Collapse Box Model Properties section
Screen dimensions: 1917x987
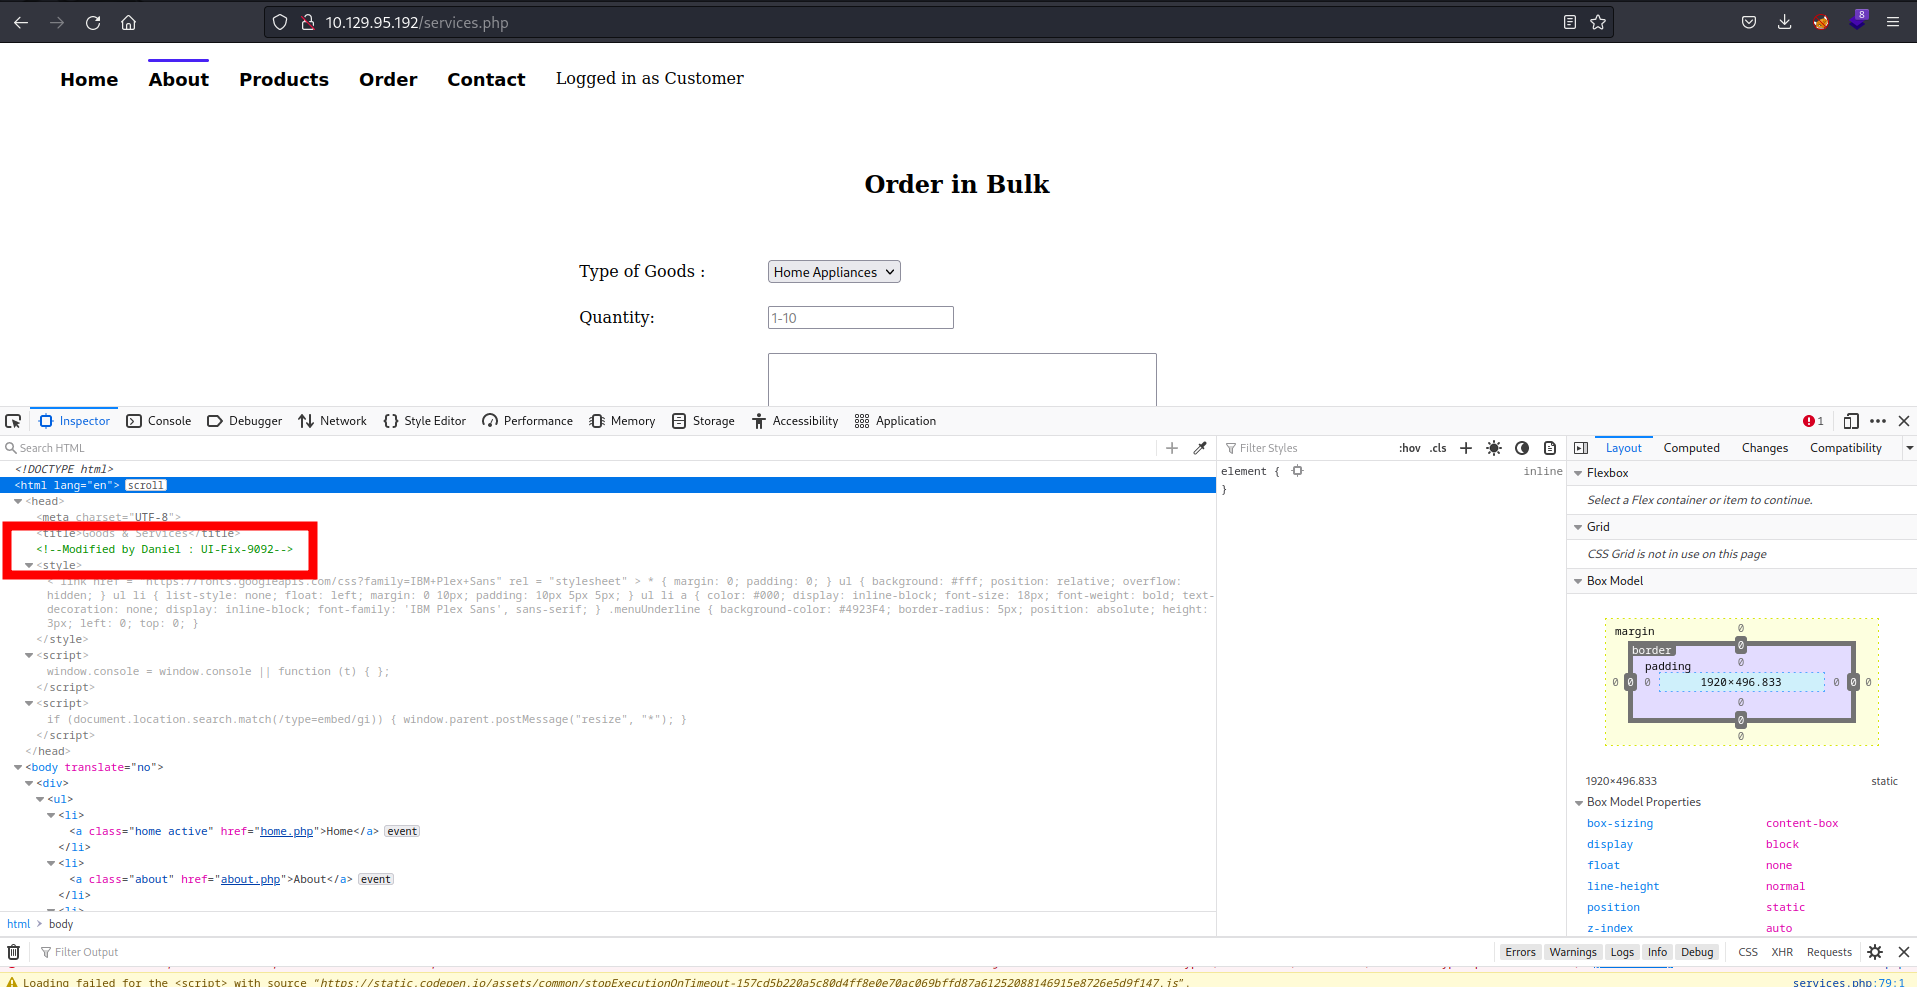point(1579,802)
